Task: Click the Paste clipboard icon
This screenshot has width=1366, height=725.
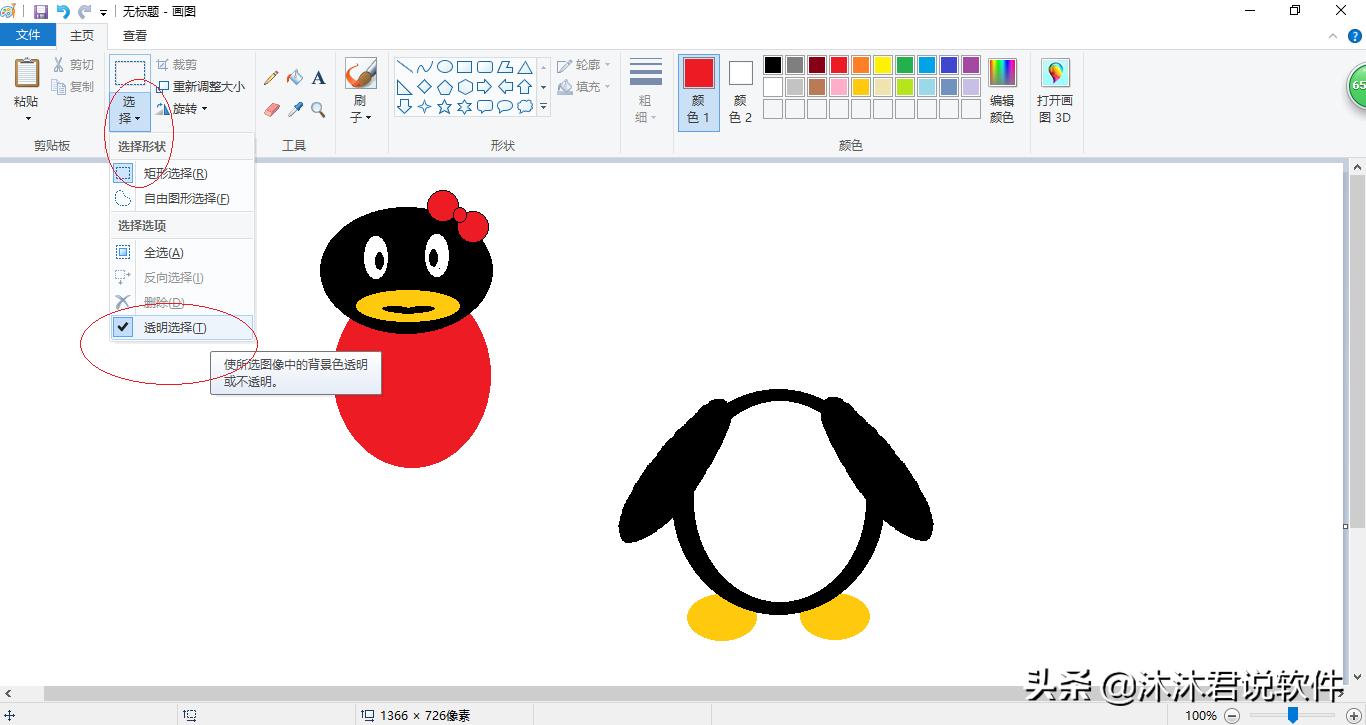Action: click(x=27, y=72)
